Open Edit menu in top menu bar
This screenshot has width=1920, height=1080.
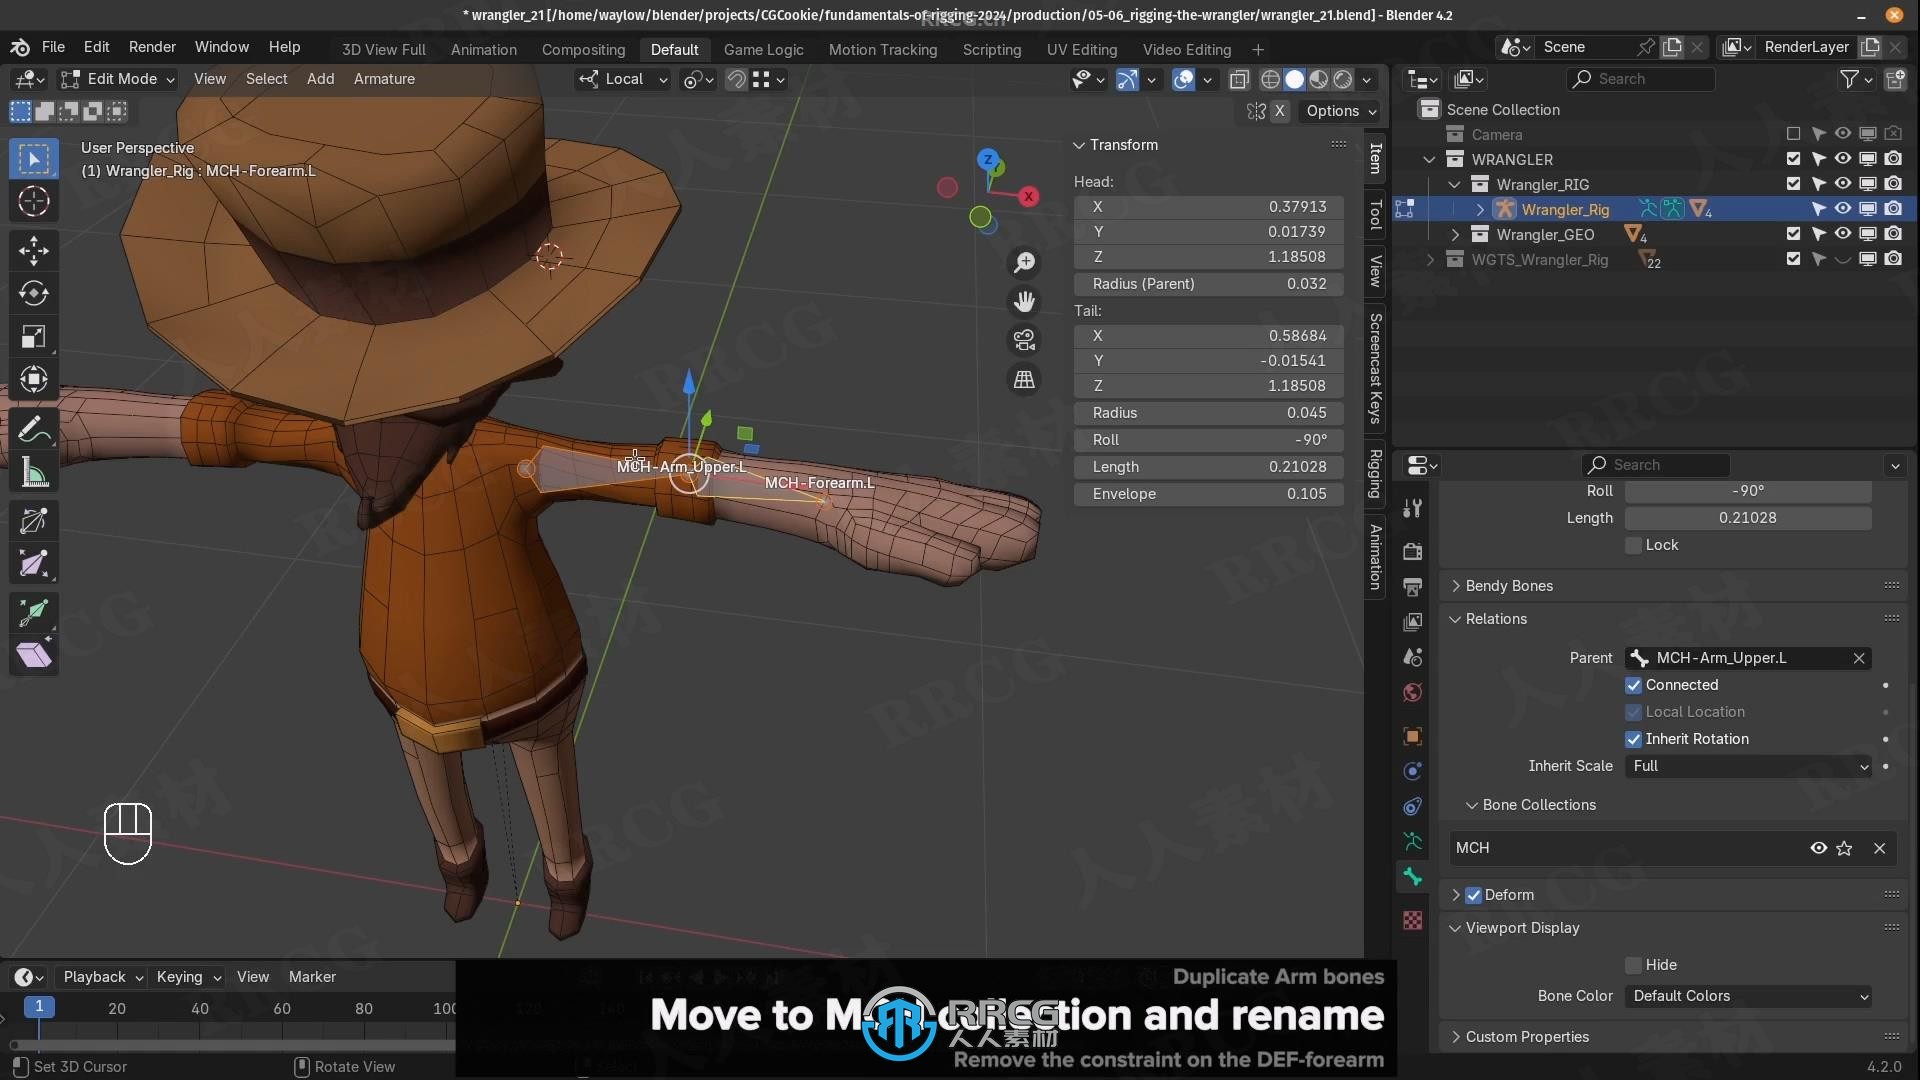(96, 46)
